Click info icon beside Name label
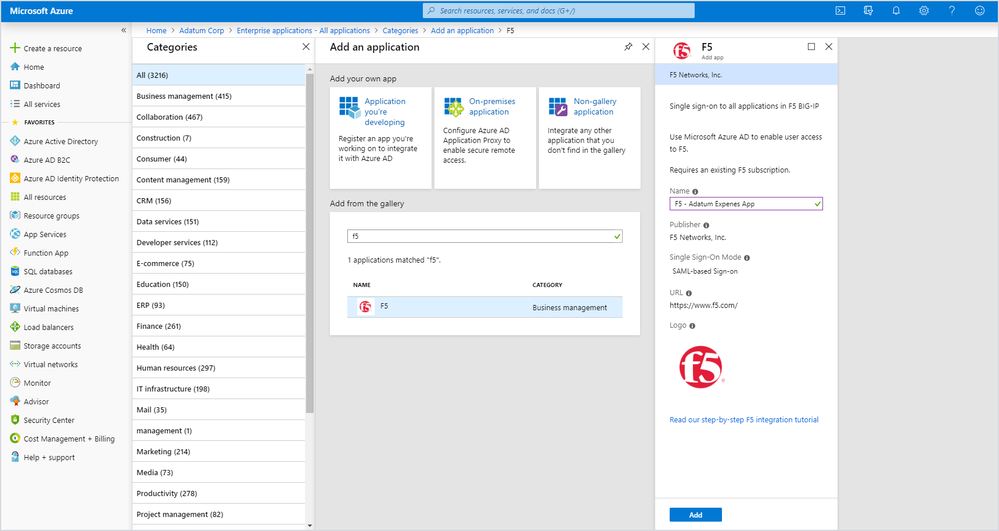The image size is (999, 531). point(695,191)
